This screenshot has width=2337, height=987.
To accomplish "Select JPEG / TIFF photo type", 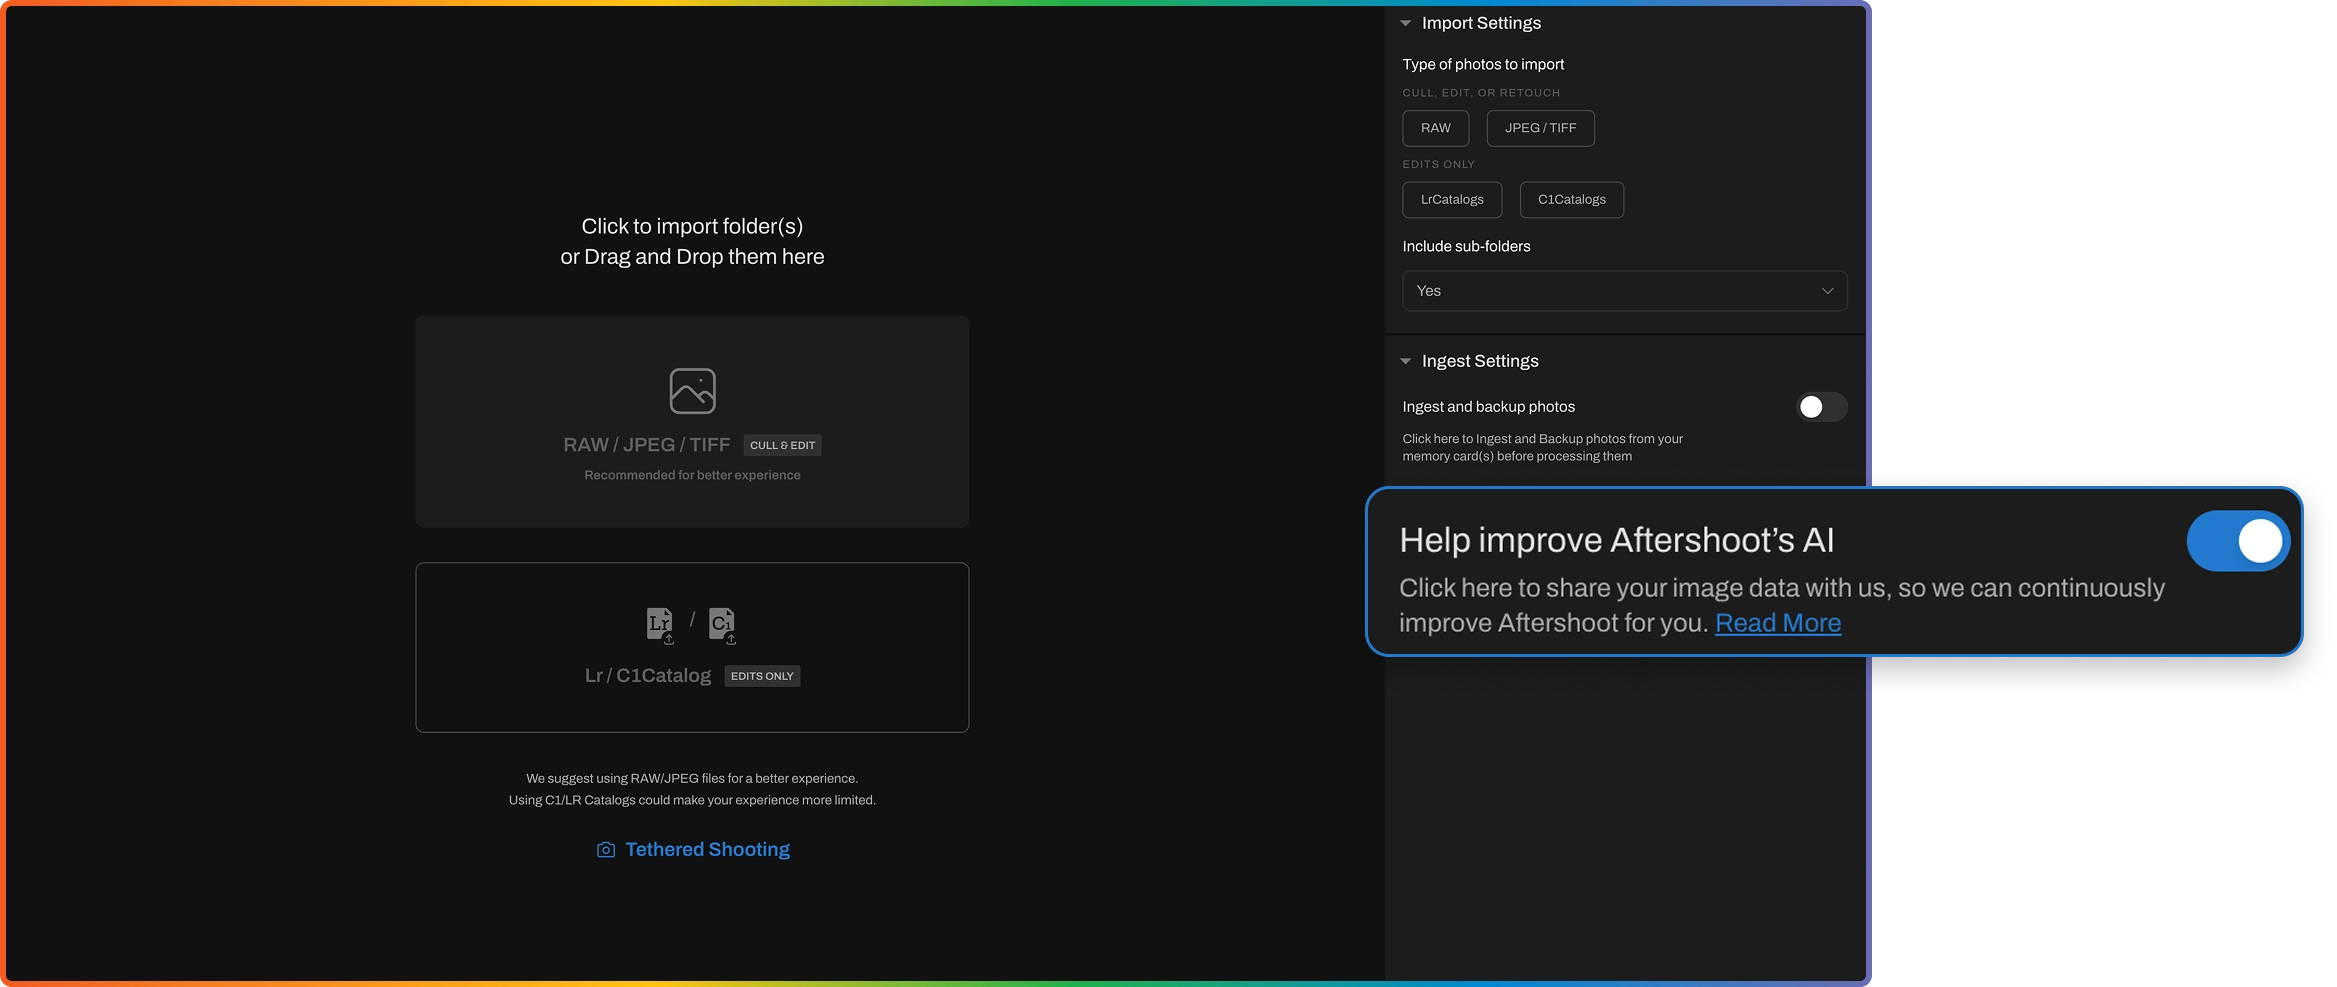I will 1540,128.
